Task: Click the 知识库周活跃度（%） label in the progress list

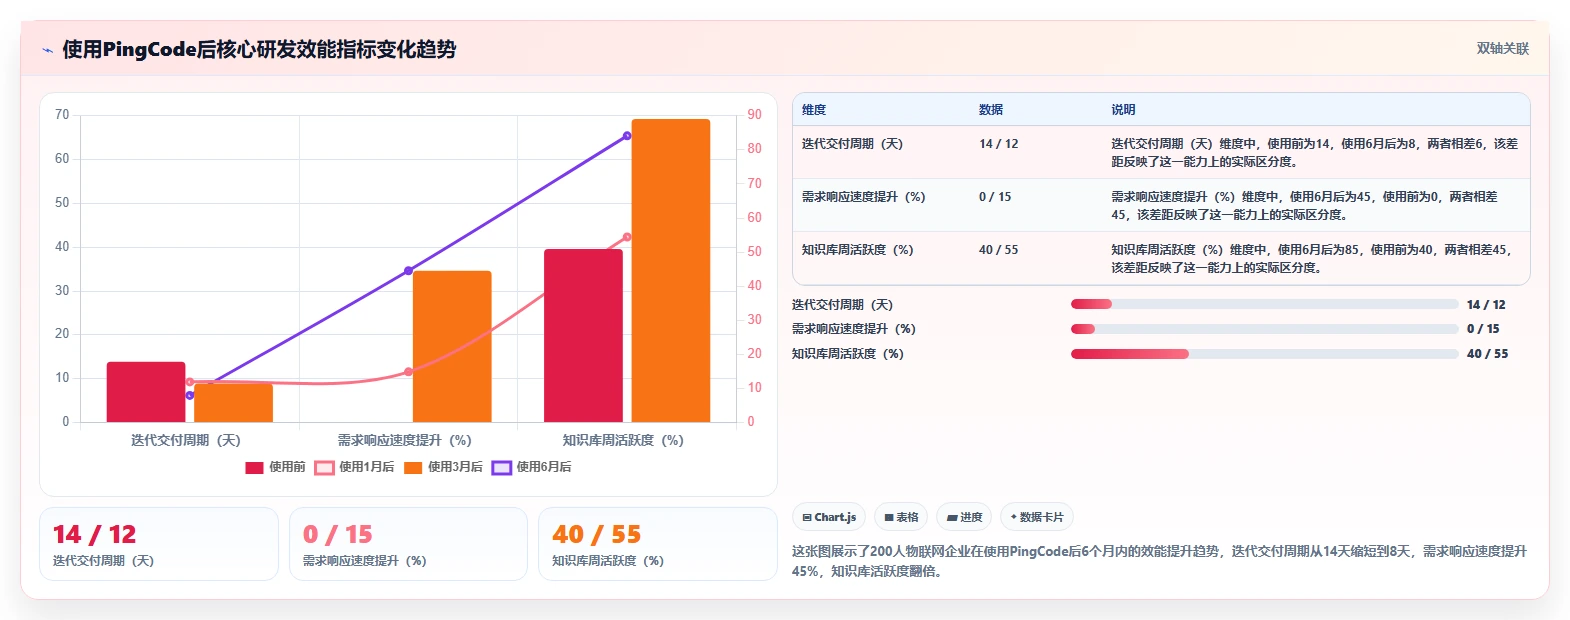Action: point(848,354)
